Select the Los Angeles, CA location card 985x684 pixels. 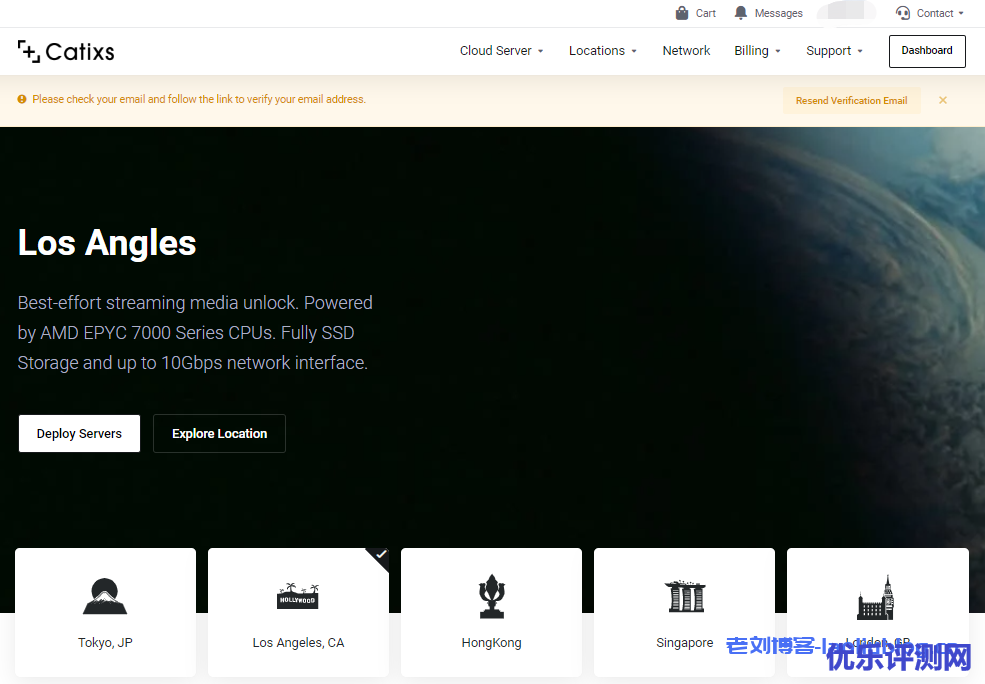[298, 612]
